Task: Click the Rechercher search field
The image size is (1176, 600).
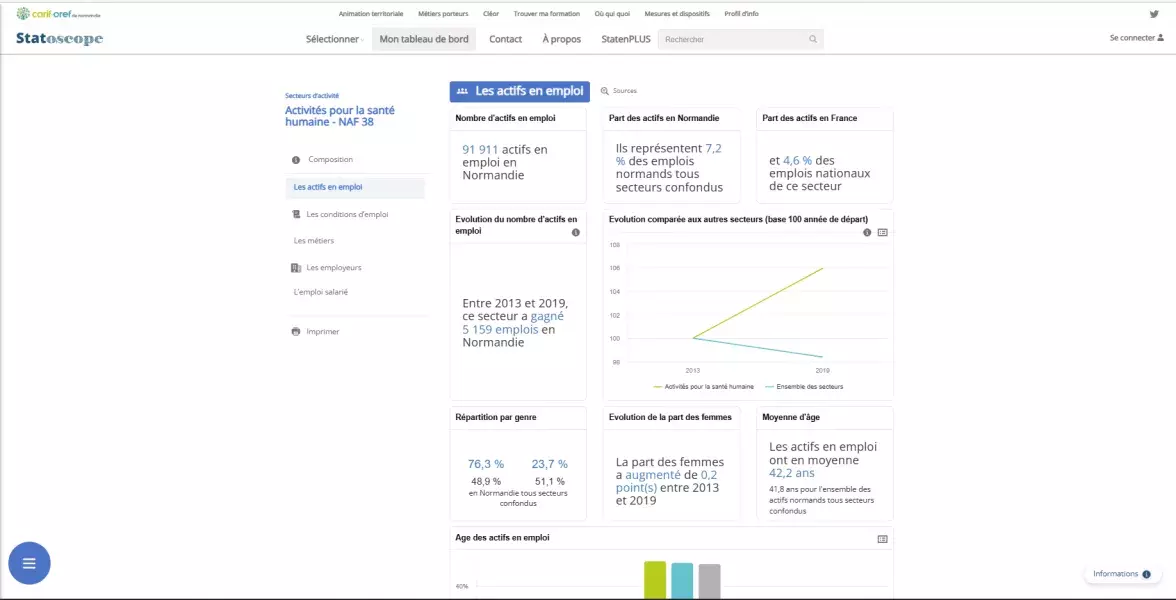Action: click(733, 39)
